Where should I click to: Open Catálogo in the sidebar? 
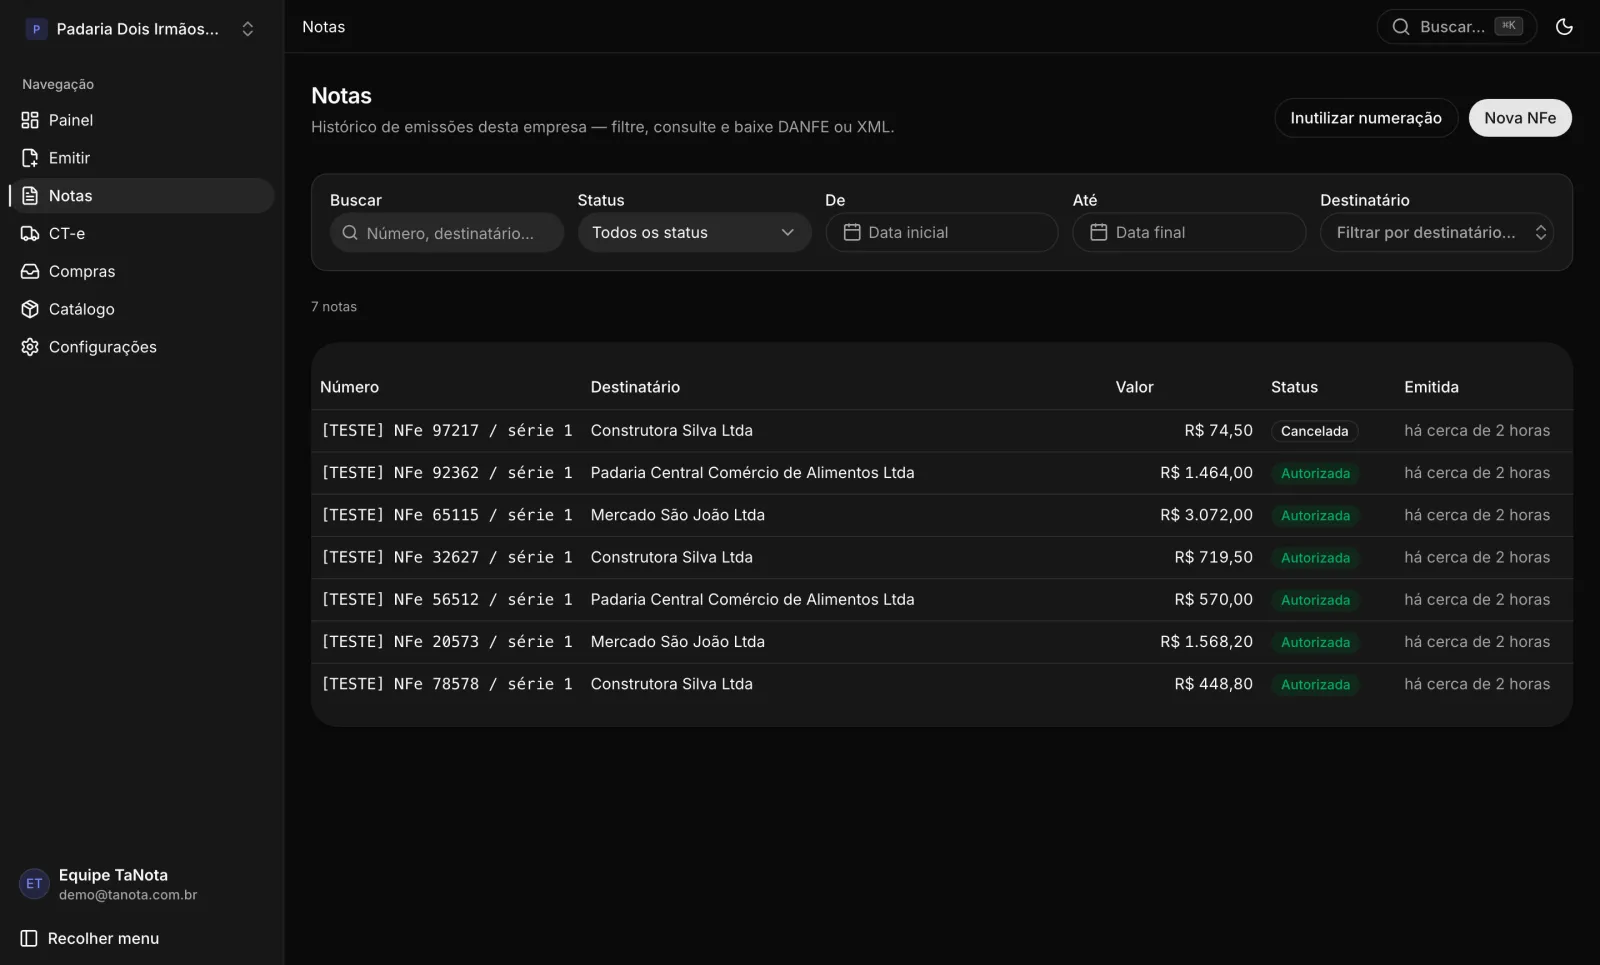[x=142, y=310]
